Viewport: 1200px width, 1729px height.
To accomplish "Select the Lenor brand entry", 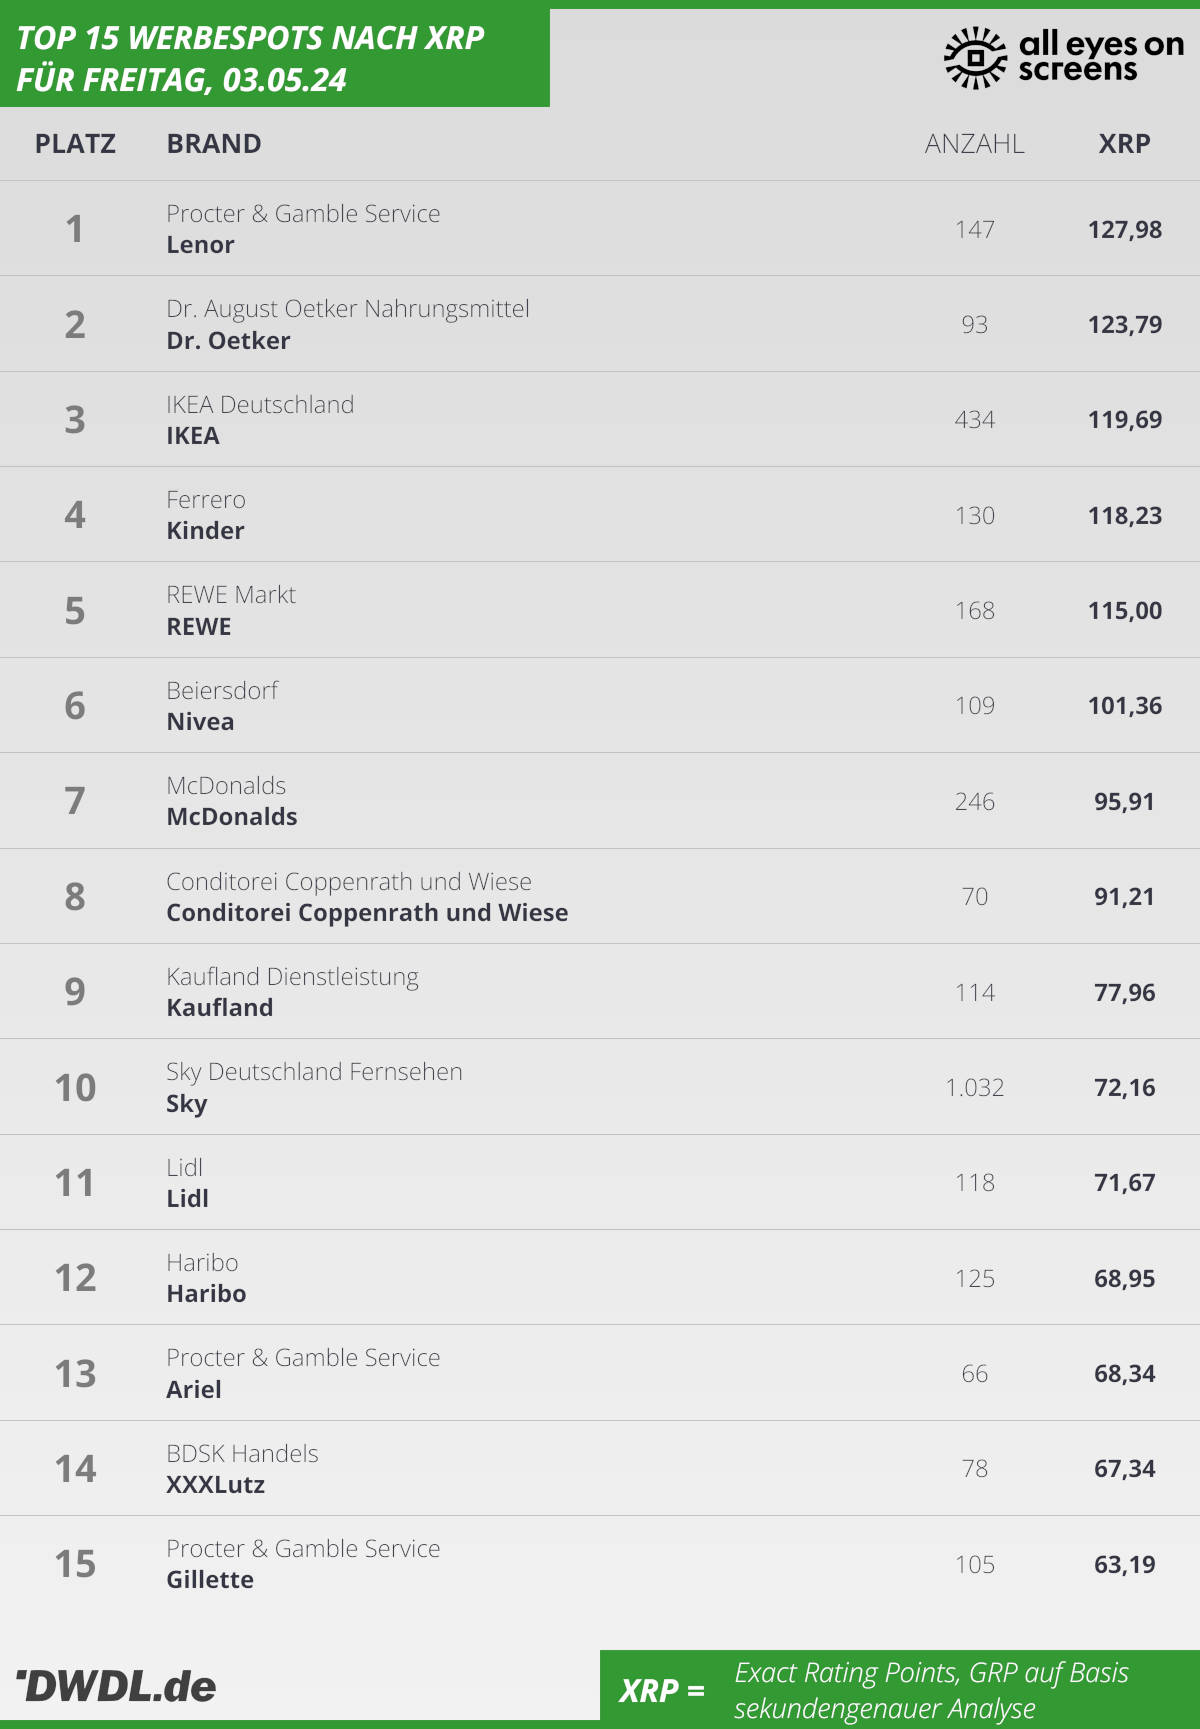I will [200, 245].
